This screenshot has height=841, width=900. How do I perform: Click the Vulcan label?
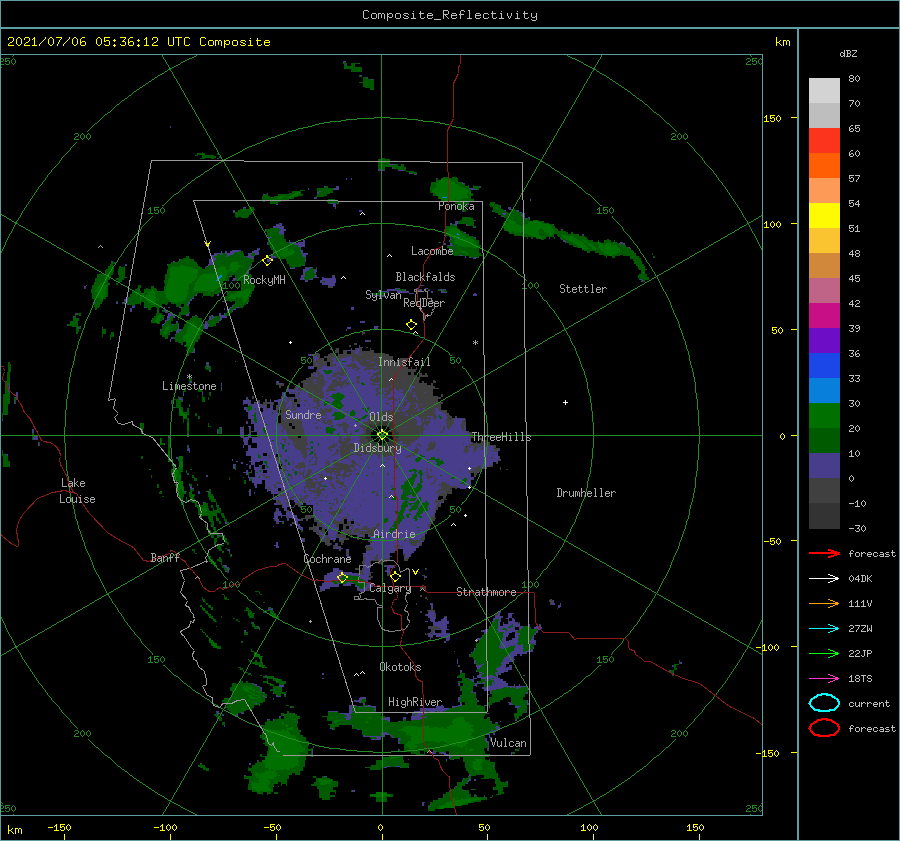point(508,743)
